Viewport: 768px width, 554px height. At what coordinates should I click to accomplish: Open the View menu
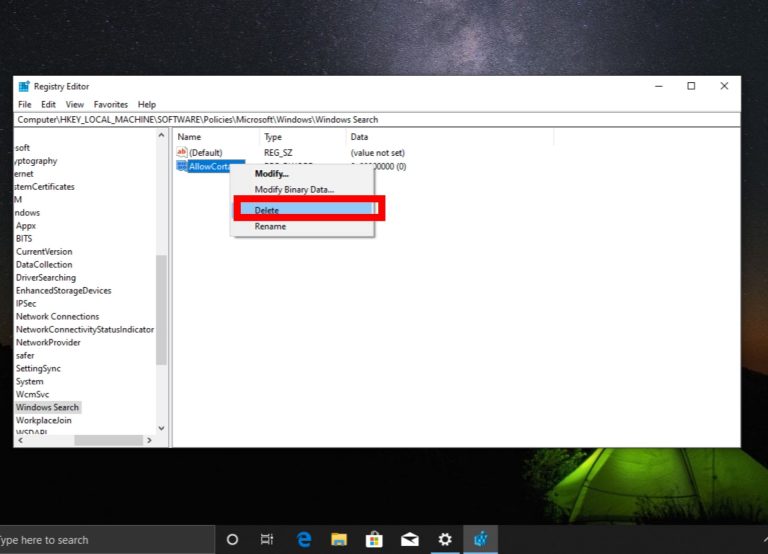74,104
